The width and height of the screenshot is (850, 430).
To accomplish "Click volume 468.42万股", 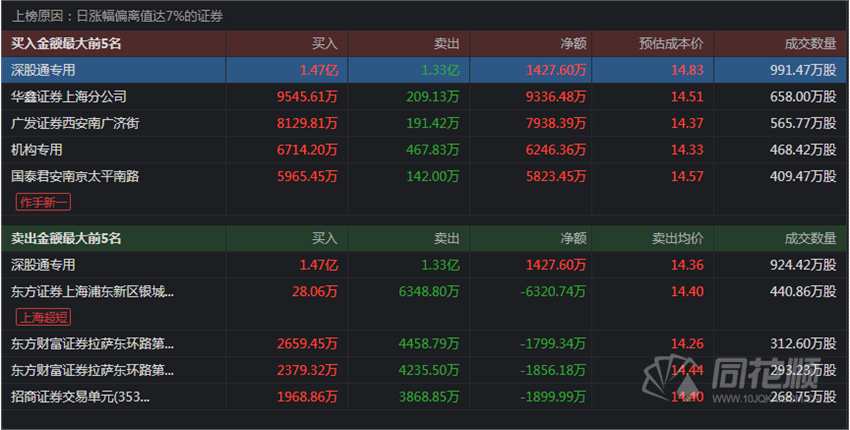I will (x=803, y=150).
